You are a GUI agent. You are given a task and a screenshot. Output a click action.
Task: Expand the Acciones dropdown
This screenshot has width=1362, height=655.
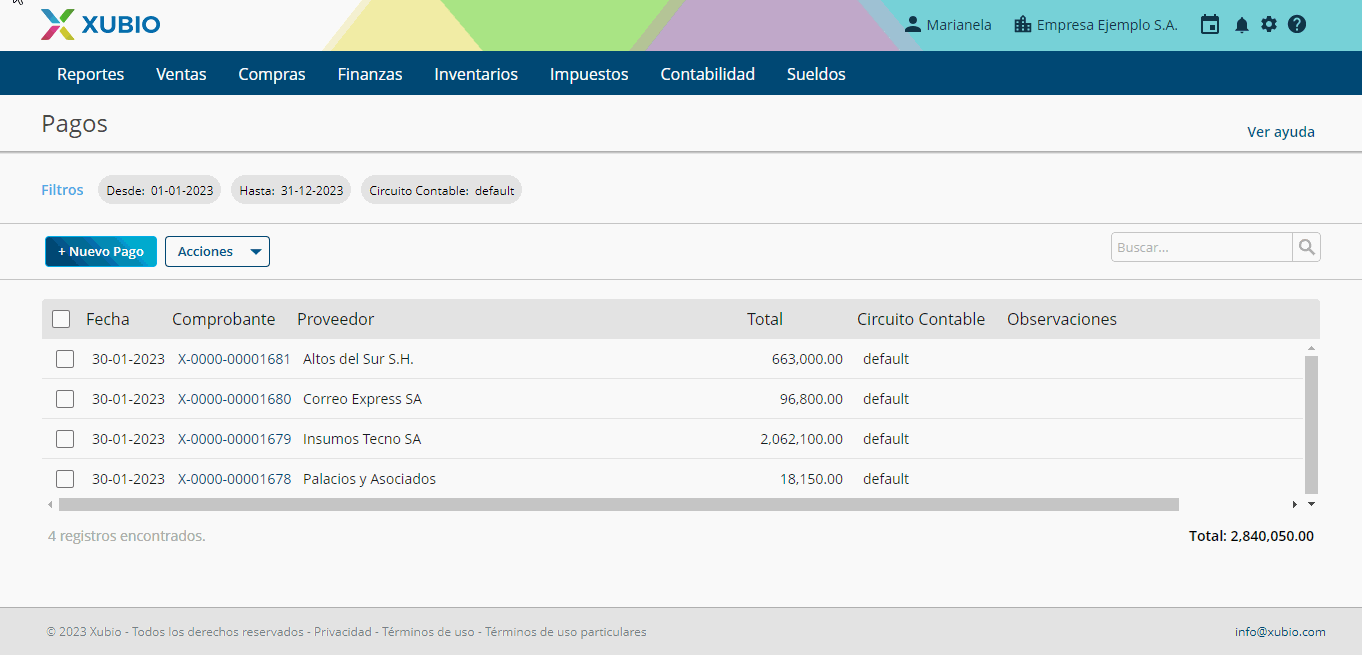[x=217, y=252]
